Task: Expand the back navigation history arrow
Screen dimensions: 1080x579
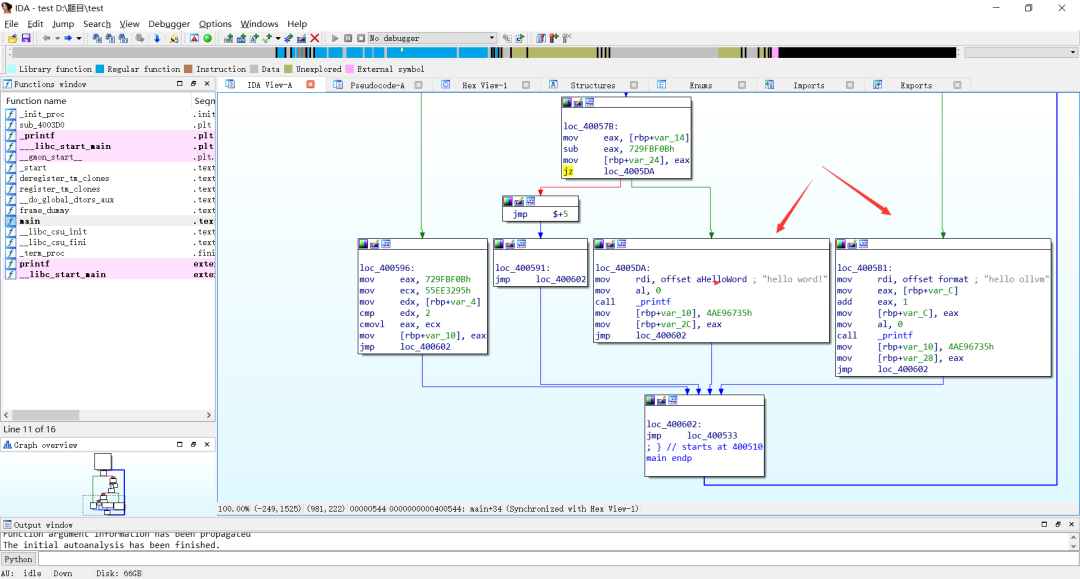Action: pos(58,38)
